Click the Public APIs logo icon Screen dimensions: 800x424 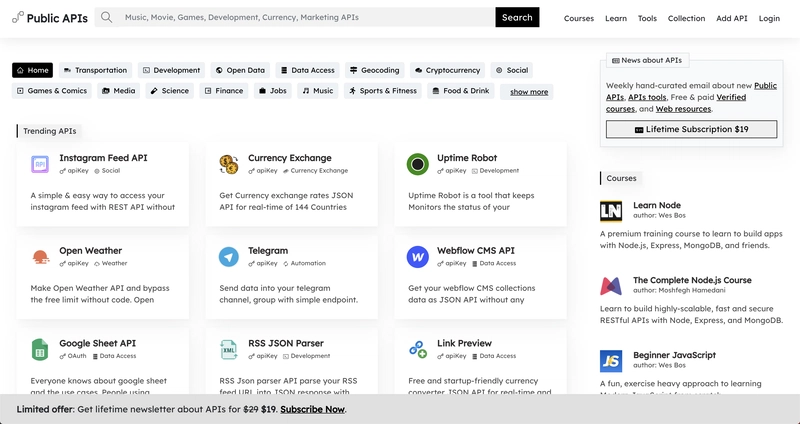tap(18, 17)
